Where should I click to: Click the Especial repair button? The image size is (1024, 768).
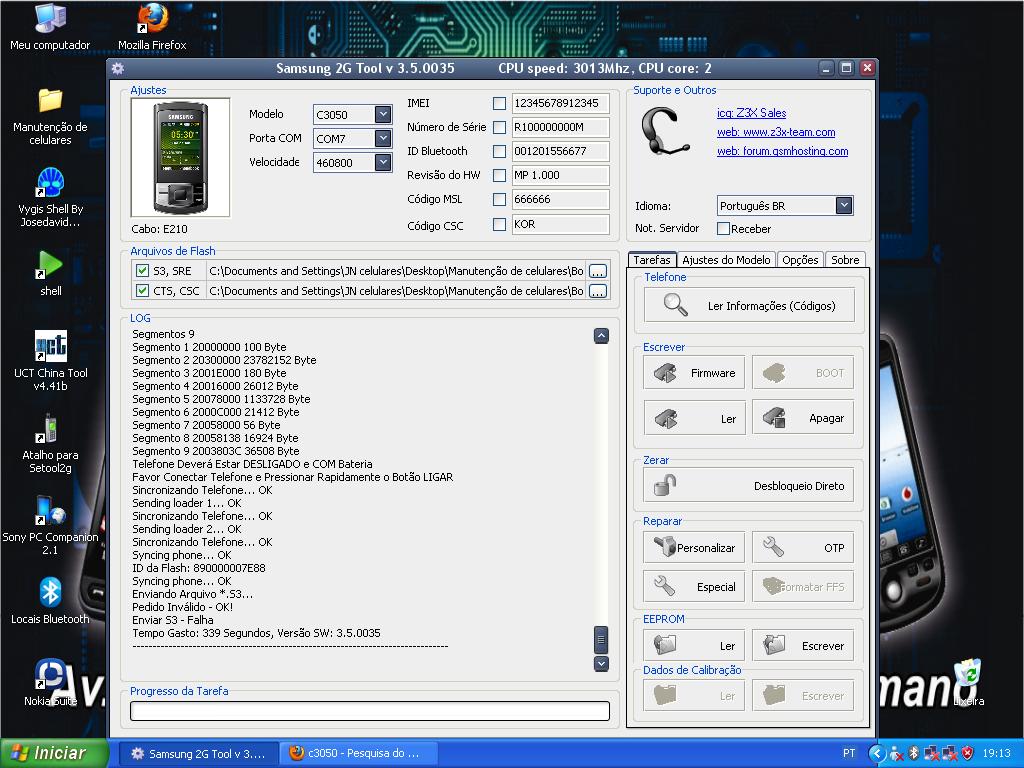click(x=694, y=586)
